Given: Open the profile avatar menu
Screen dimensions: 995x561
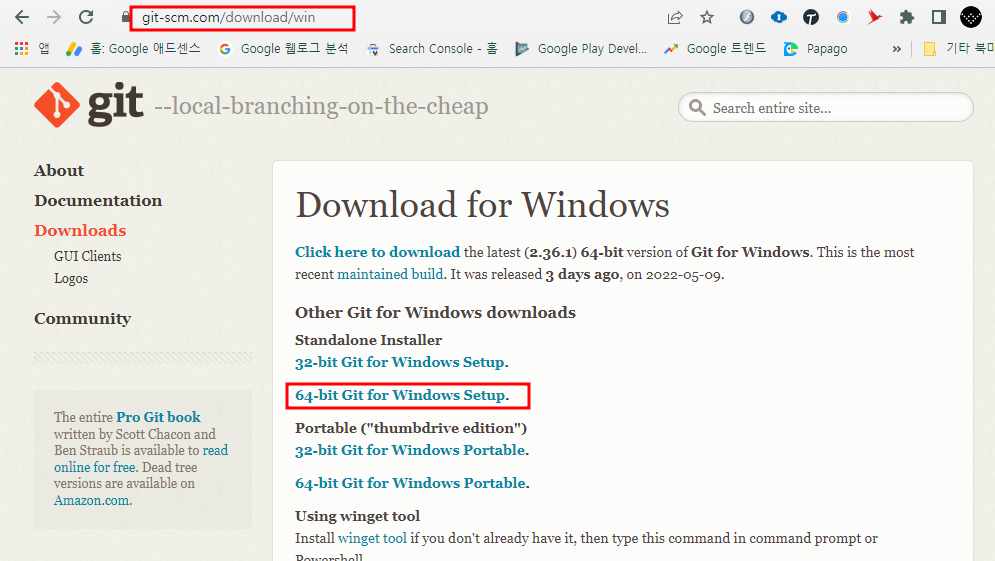Looking at the screenshot, I should tap(971, 17).
